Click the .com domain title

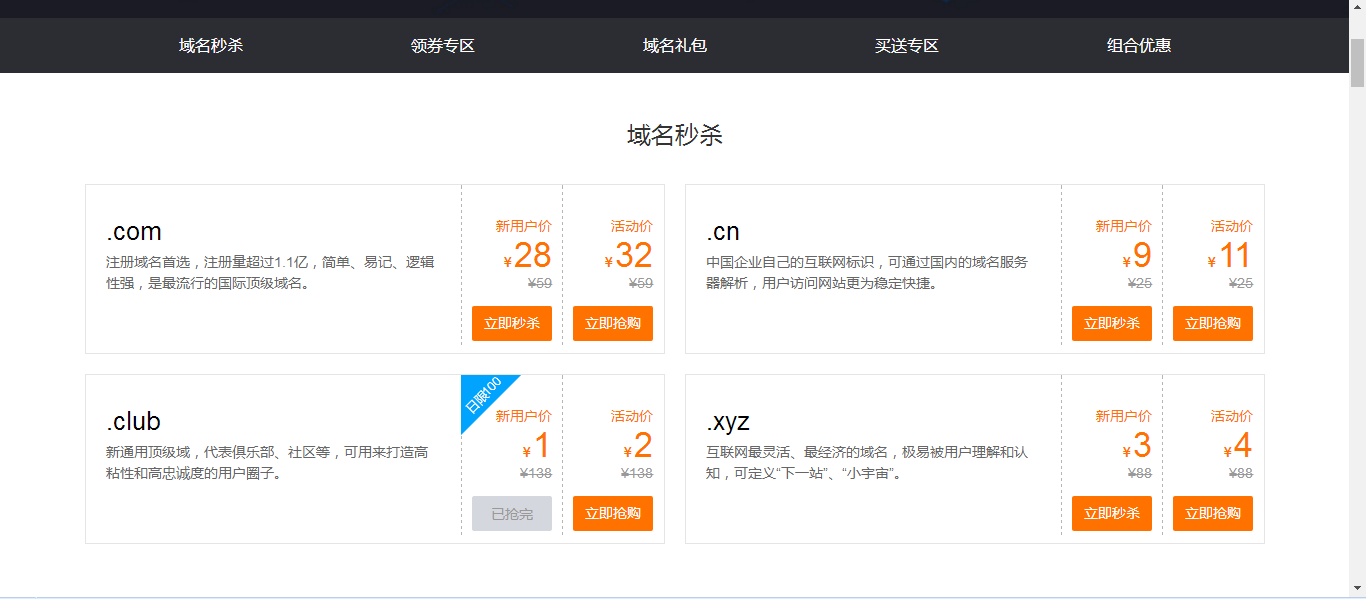(x=134, y=232)
